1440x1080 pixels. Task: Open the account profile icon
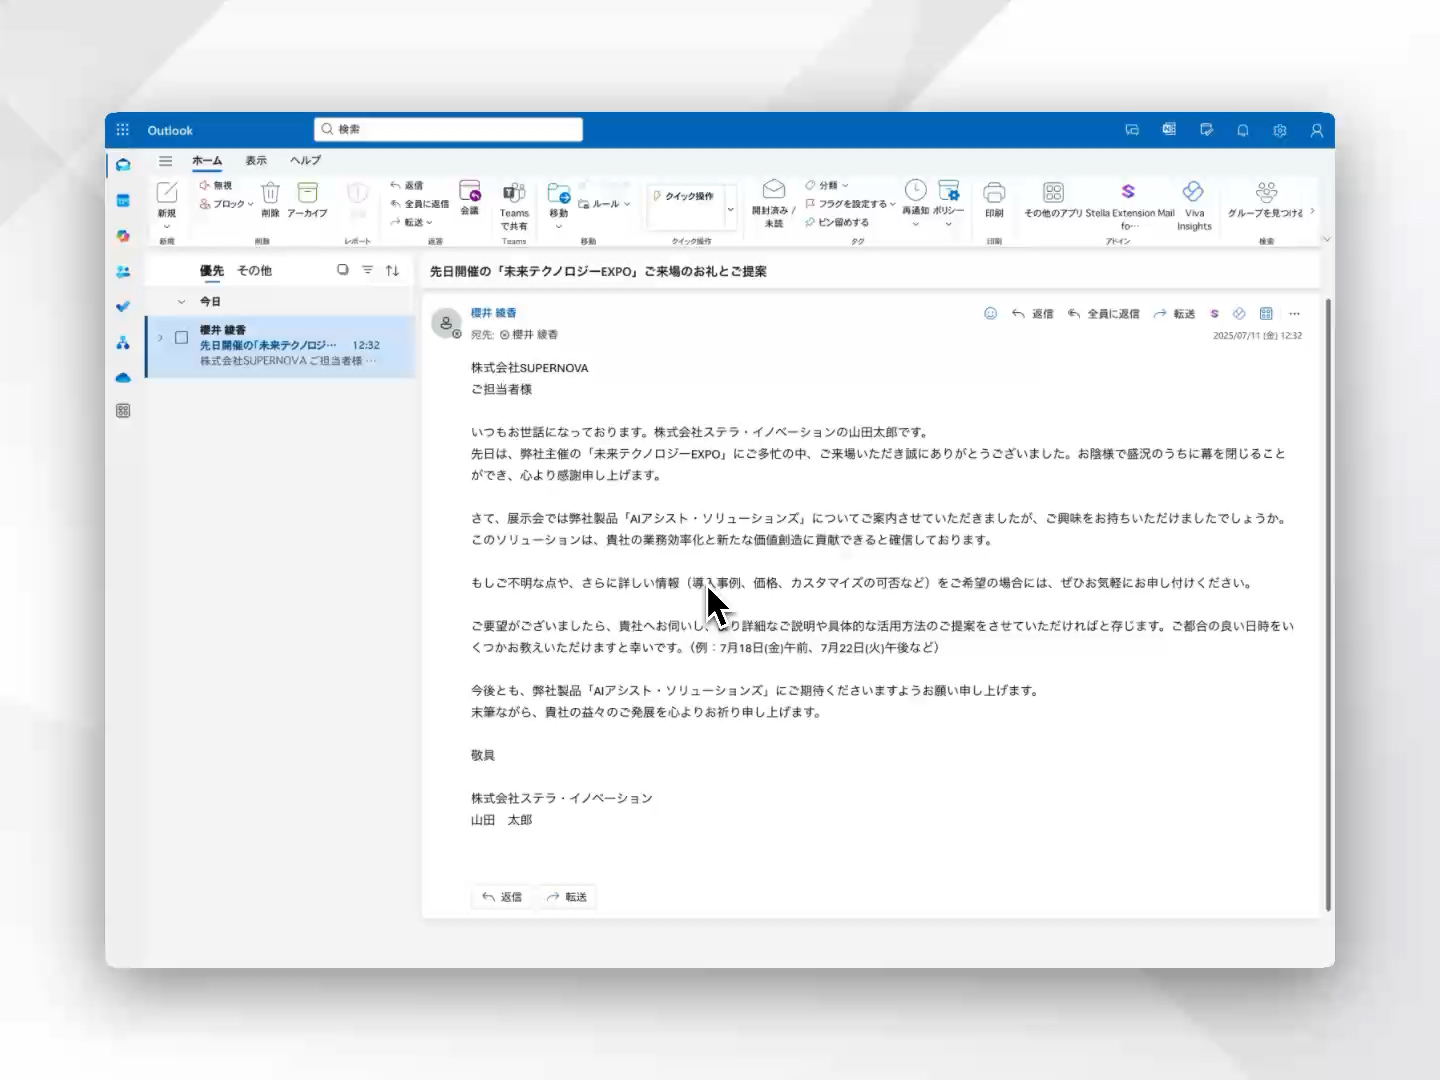pos(1317,130)
